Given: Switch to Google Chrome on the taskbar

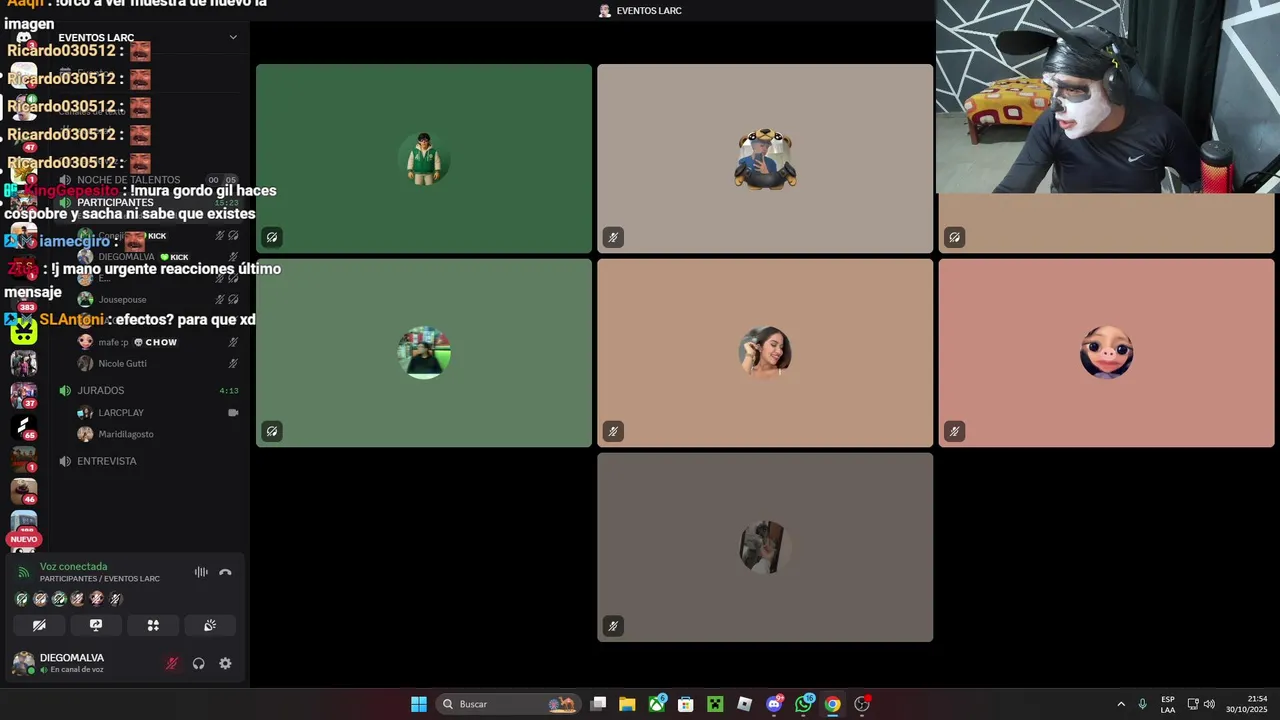Looking at the screenshot, I should [832, 704].
